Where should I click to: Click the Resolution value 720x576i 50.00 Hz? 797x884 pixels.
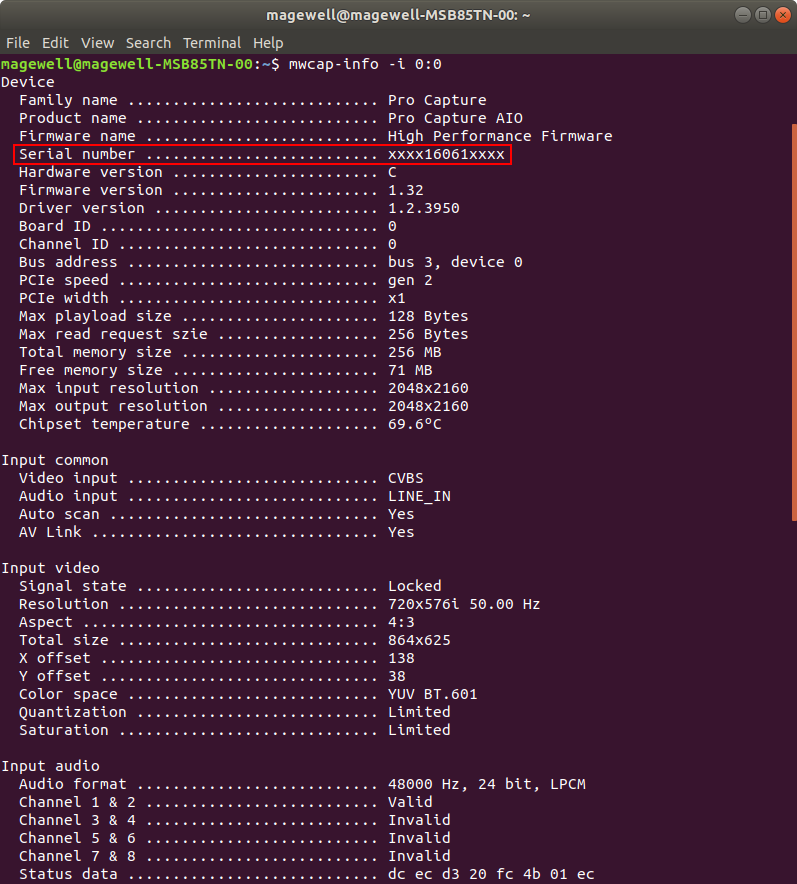click(x=464, y=605)
